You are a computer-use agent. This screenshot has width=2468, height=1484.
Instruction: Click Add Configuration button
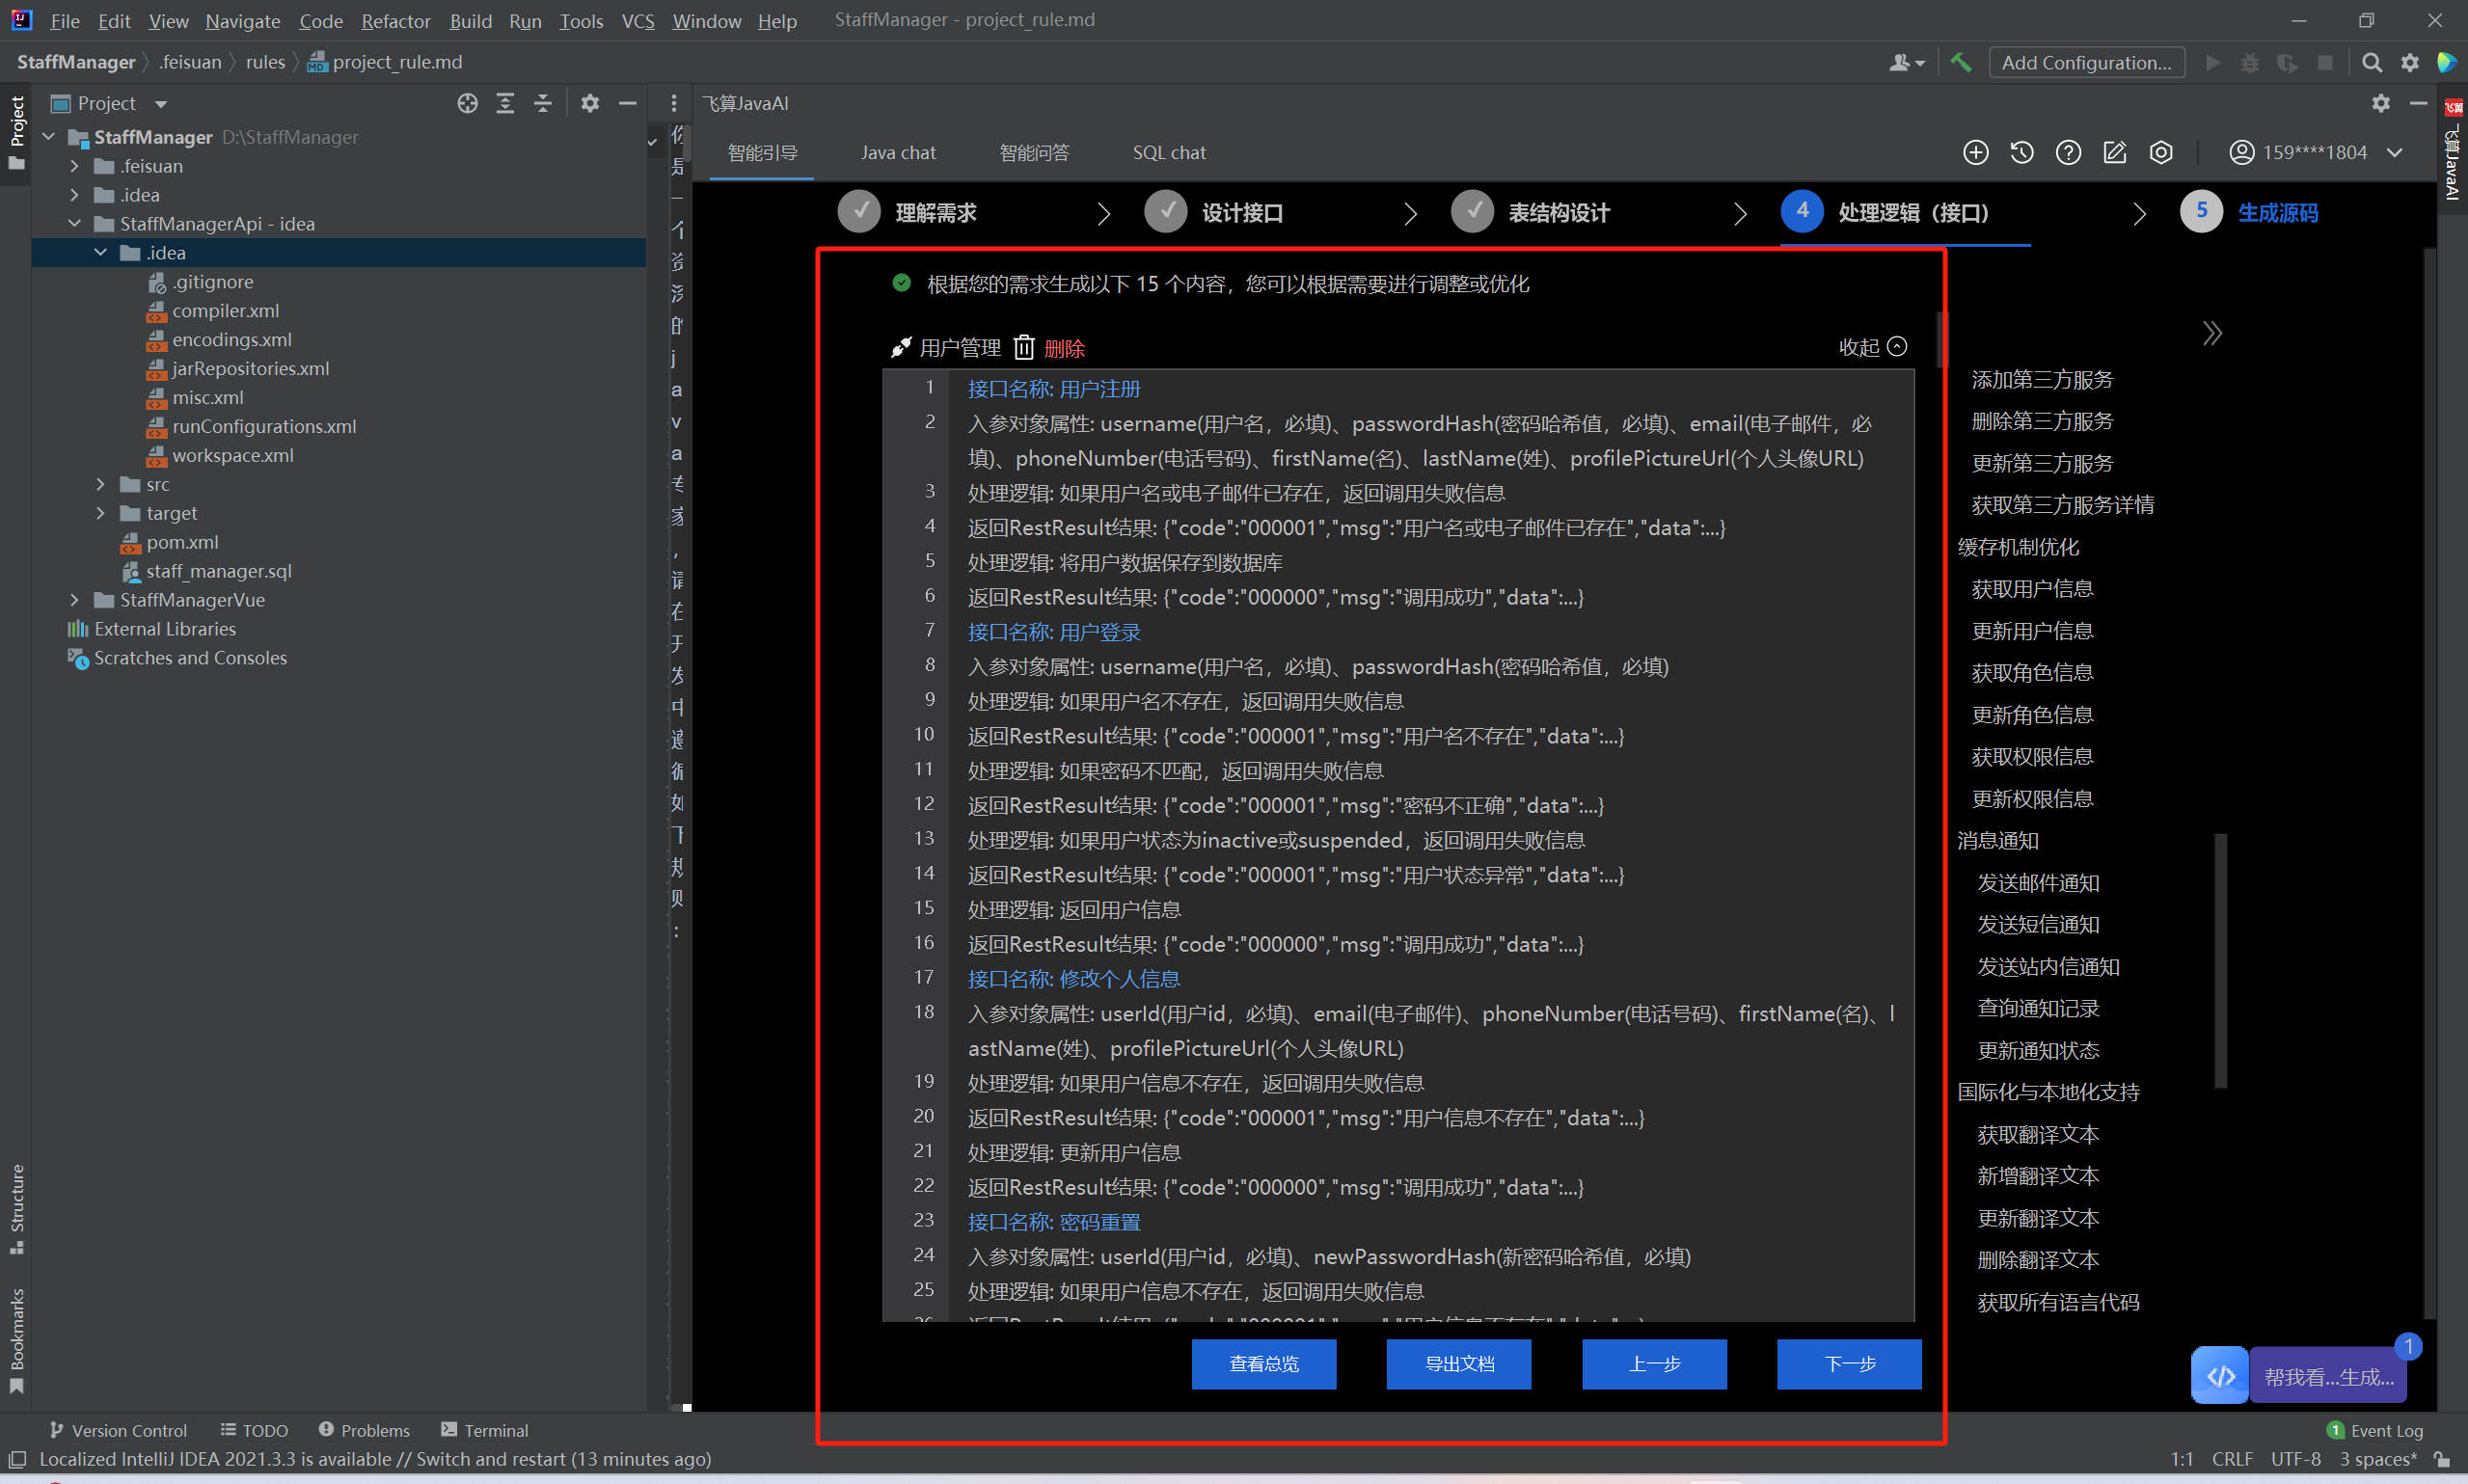(2087, 62)
